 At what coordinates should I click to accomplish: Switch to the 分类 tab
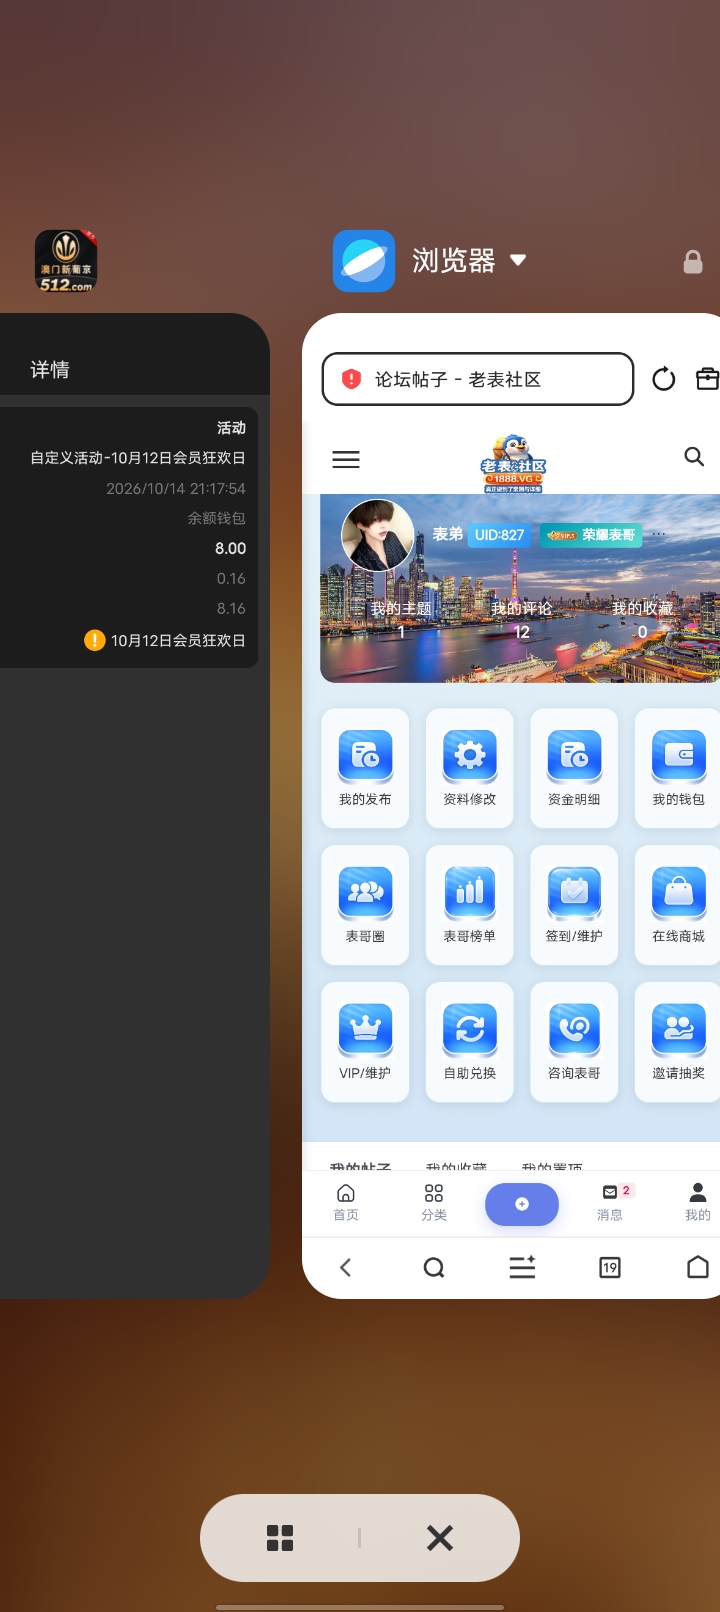(434, 1202)
